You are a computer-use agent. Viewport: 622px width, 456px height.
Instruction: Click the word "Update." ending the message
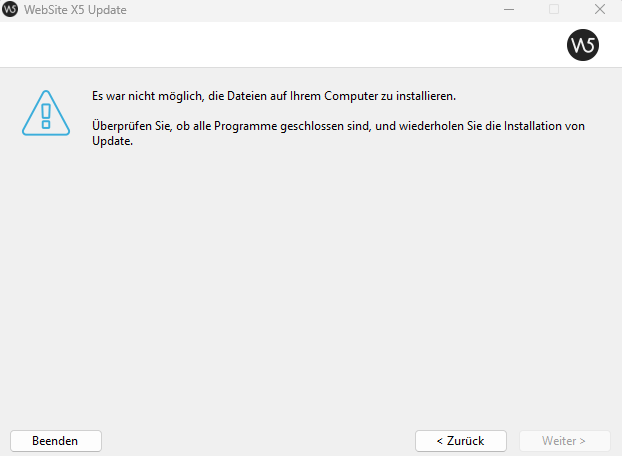(112, 141)
